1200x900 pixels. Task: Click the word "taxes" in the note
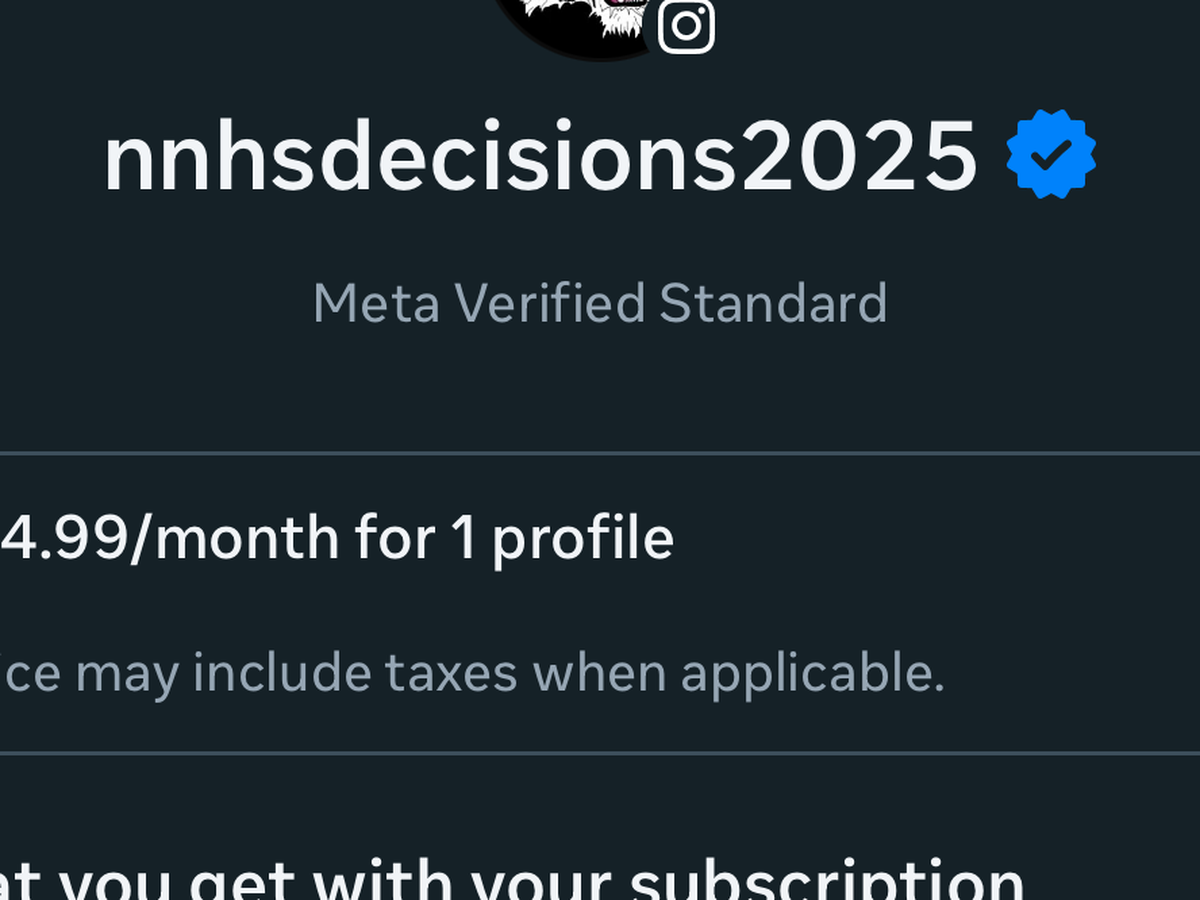pos(451,673)
